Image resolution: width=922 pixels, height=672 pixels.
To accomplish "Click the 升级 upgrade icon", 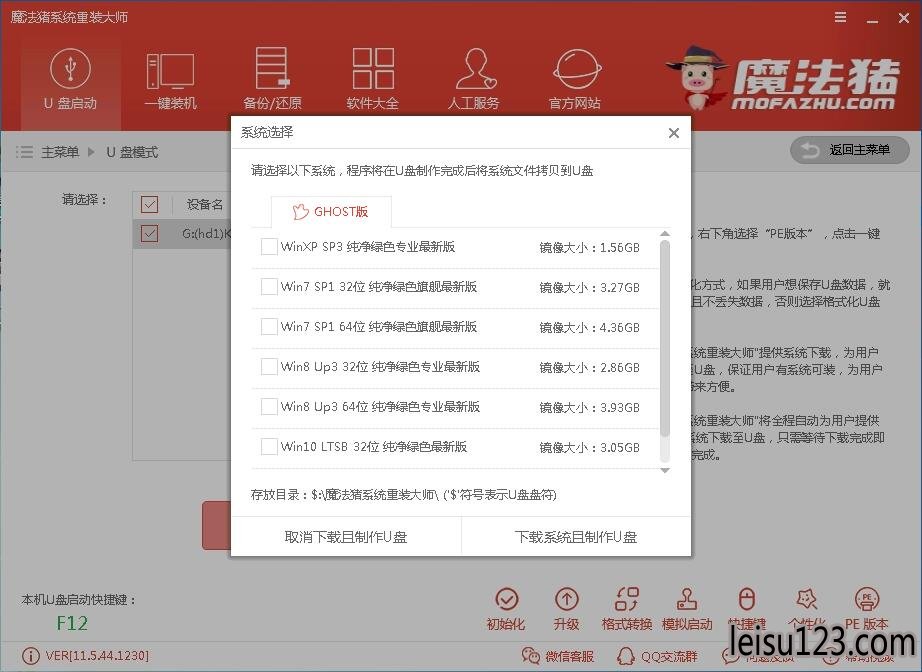I will (566, 609).
